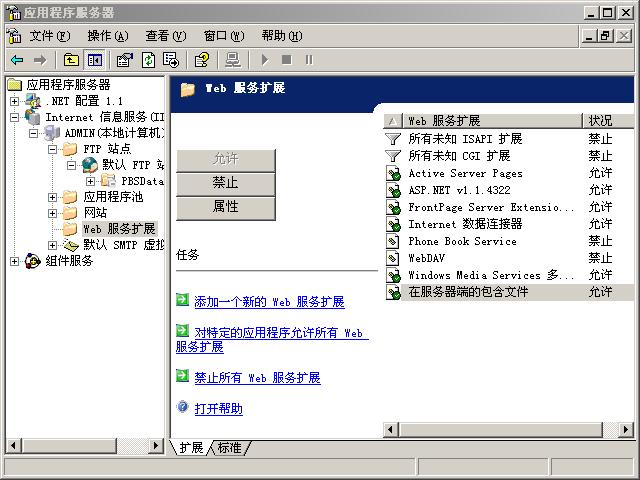Toggle the show/hide console tree icon
The height and width of the screenshot is (480, 640).
pos(95,60)
